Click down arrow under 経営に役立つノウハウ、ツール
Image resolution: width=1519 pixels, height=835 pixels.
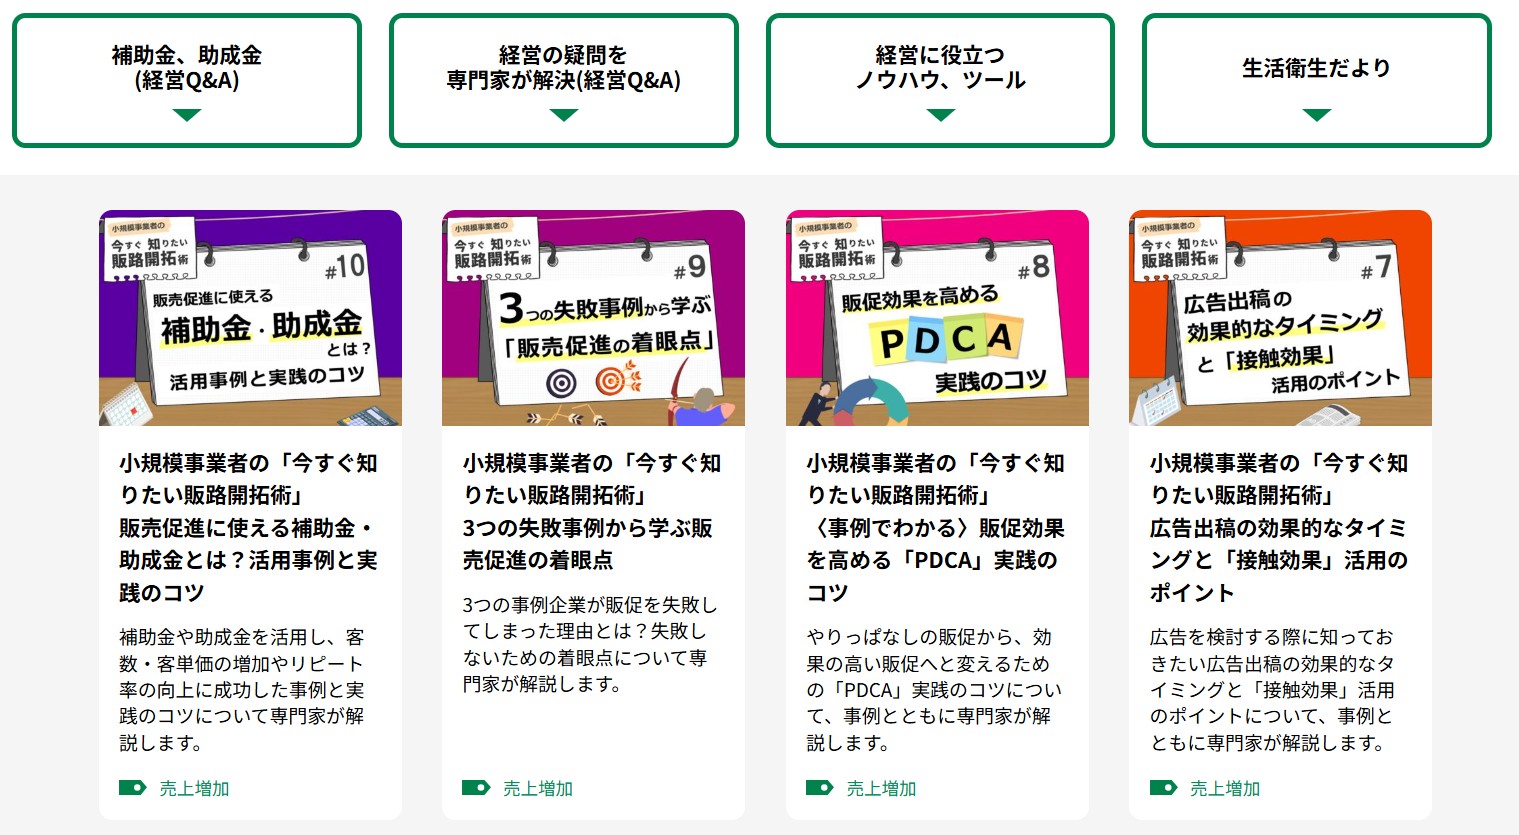941,115
